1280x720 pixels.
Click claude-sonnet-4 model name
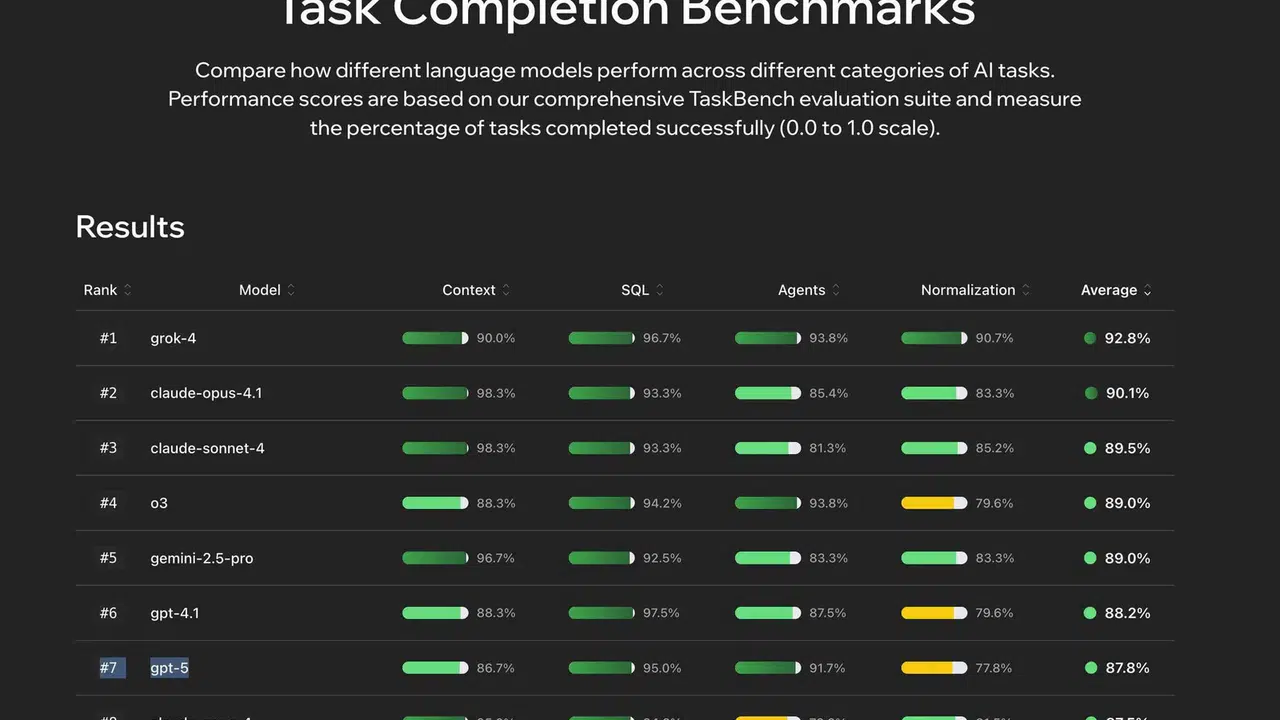(x=207, y=448)
